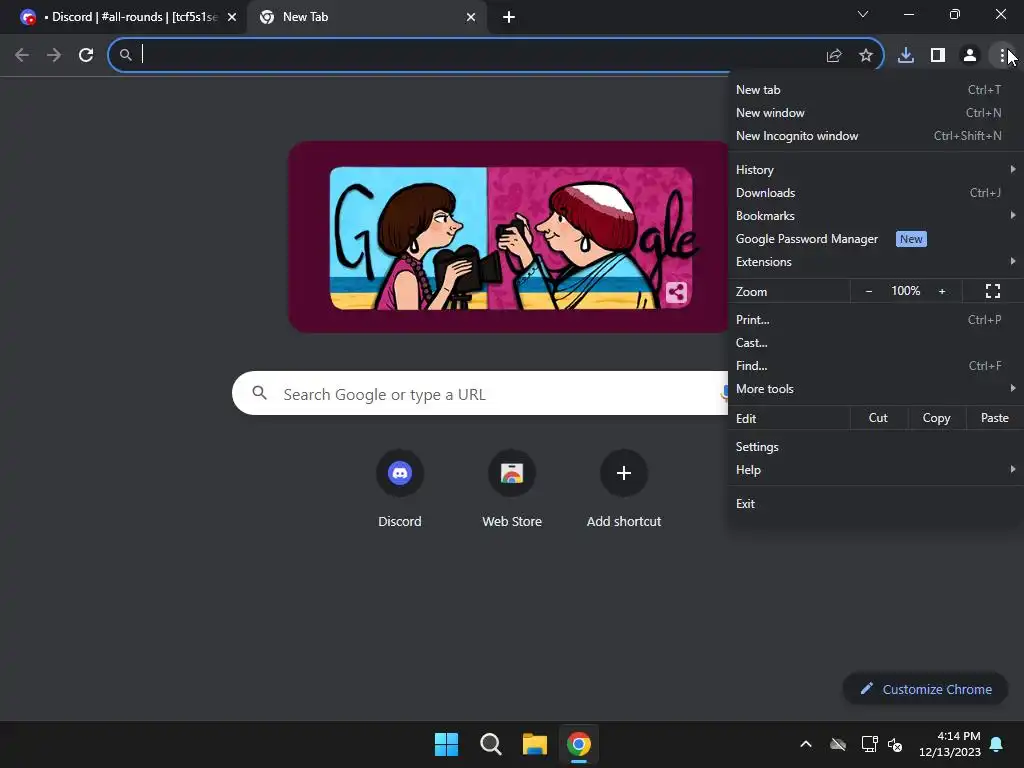Choose Print... from the menu
Image resolution: width=1024 pixels, height=768 pixels.
875,320
